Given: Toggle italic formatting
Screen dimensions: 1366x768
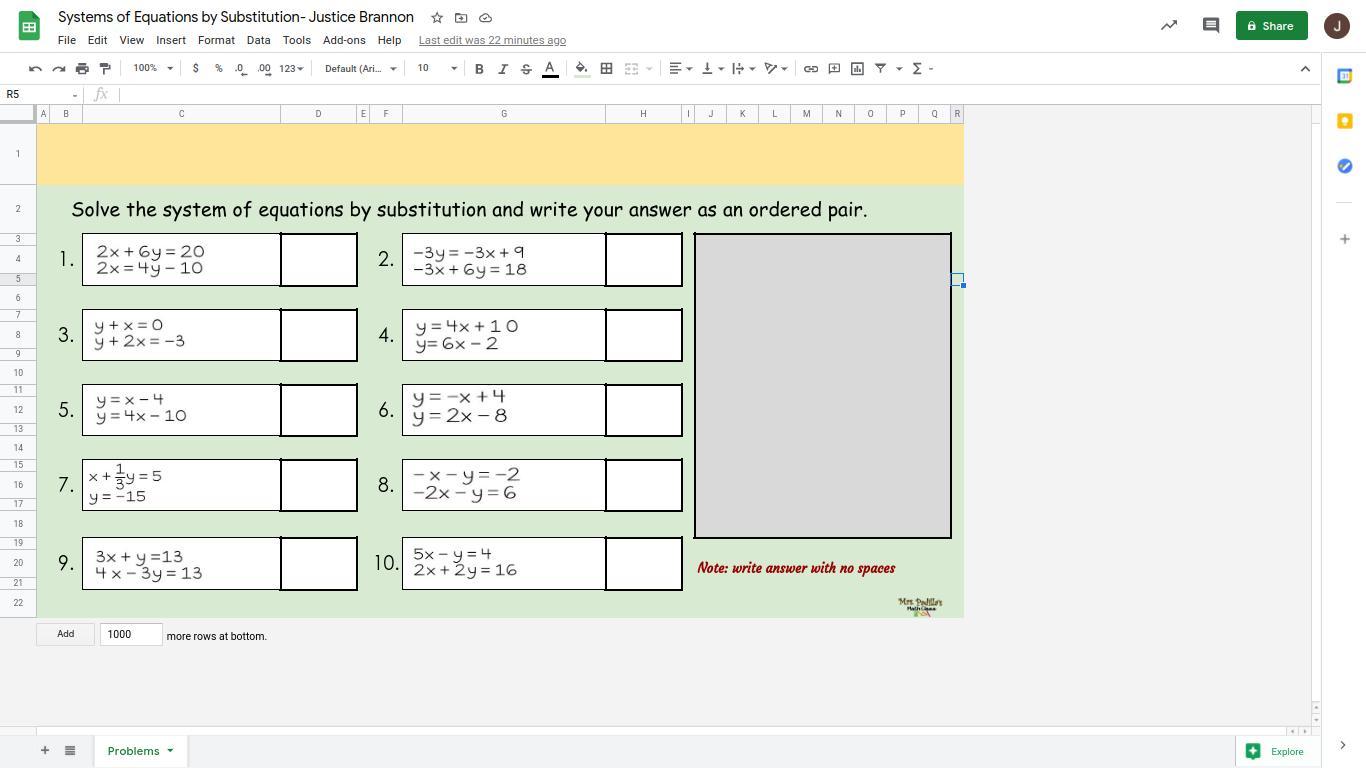Looking at the screenshot, I should click(503, 69).
